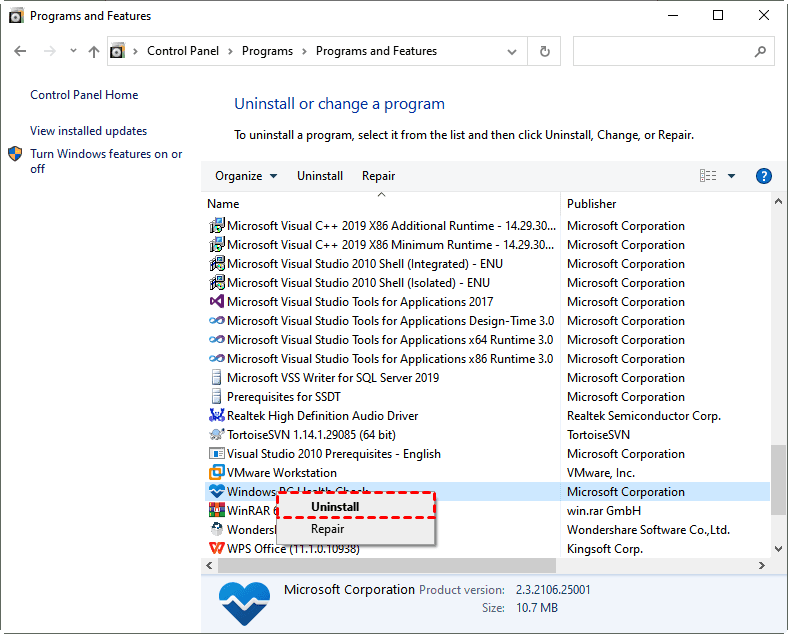
Task: Click the TortoiseSVN program icon
Action: (216, 435)
